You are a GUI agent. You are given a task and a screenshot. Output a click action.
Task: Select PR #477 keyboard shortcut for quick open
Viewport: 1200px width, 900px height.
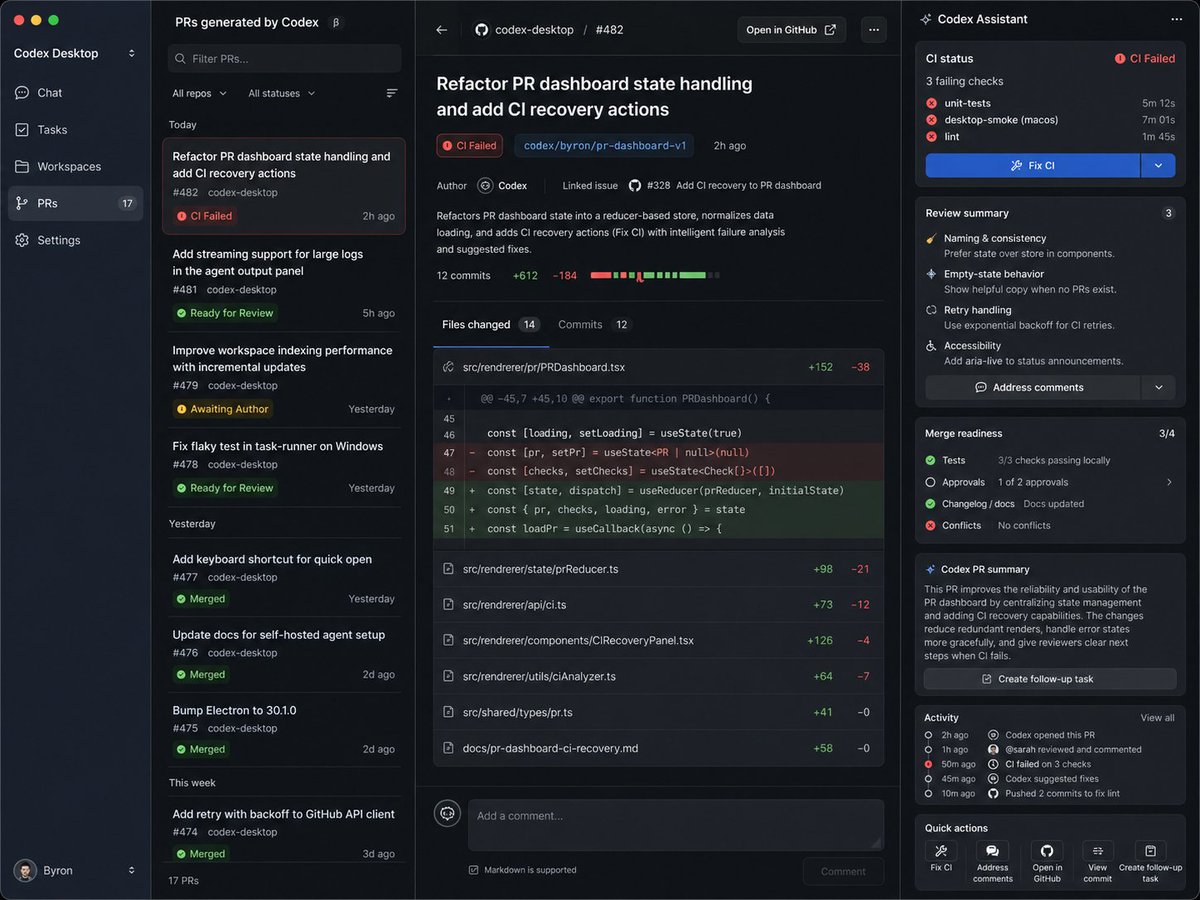point(284,579)
